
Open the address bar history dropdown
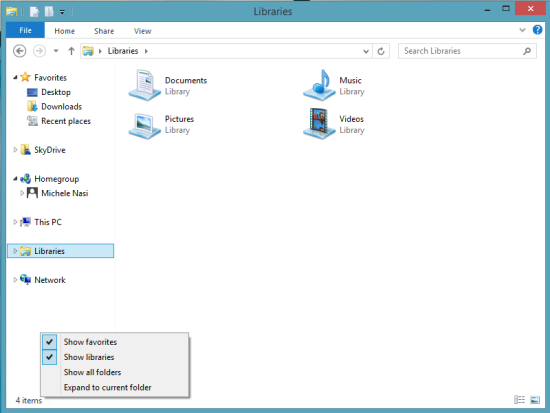[x=366, y=52]
